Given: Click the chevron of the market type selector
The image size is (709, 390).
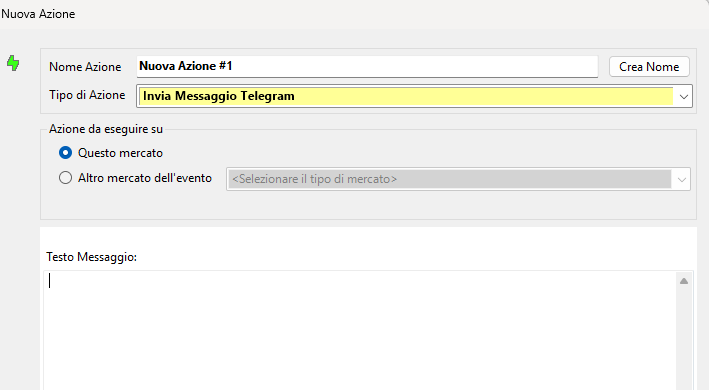Looking at the screenshot, I should point(682,180).
